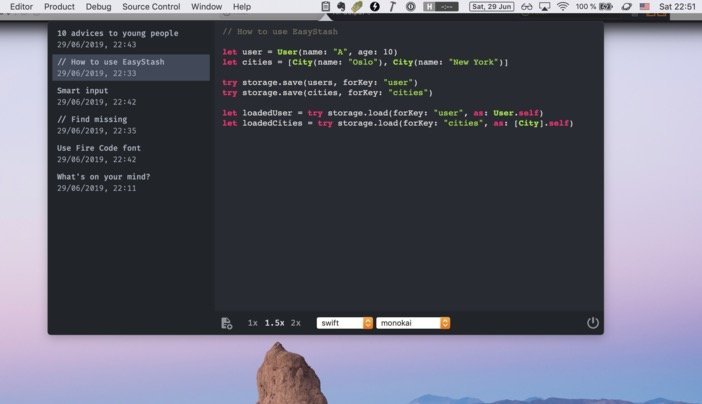
Task: Open the Editor menu
Action: tap(21, 7)
